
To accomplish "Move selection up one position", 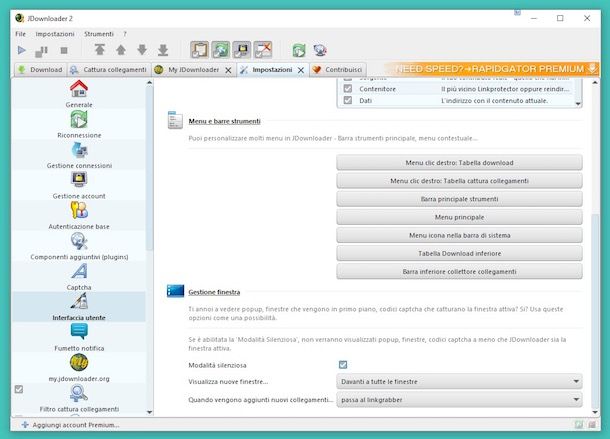I will tap(121, 50).
